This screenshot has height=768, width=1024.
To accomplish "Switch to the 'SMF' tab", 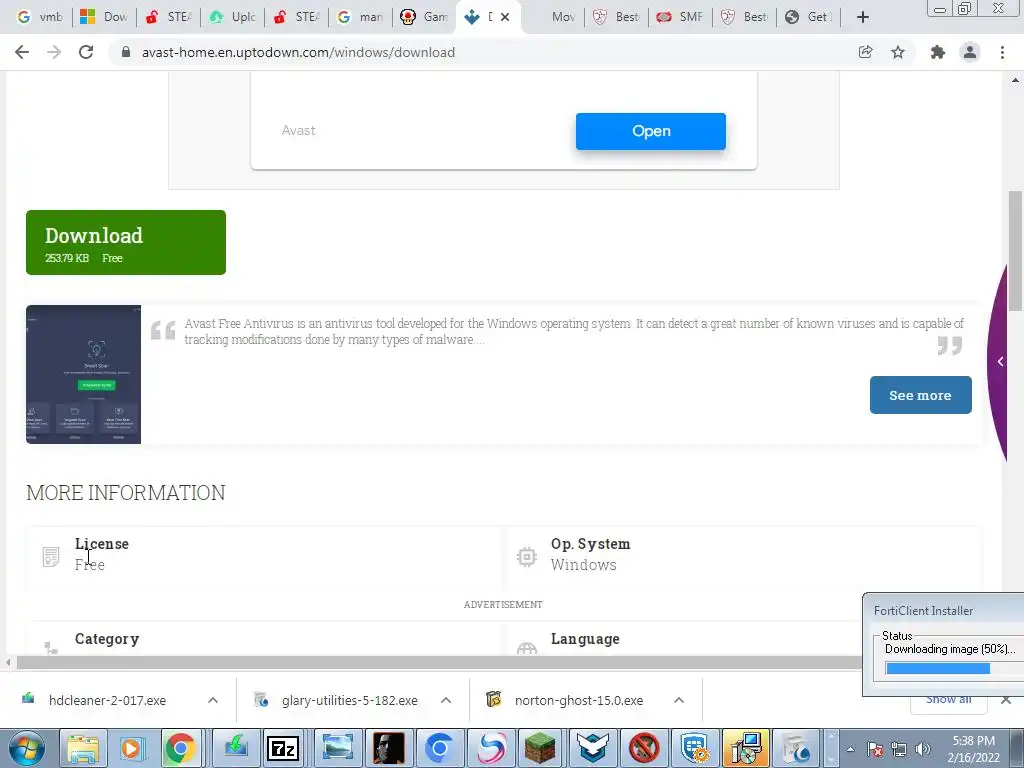I will tap(680, 17).
